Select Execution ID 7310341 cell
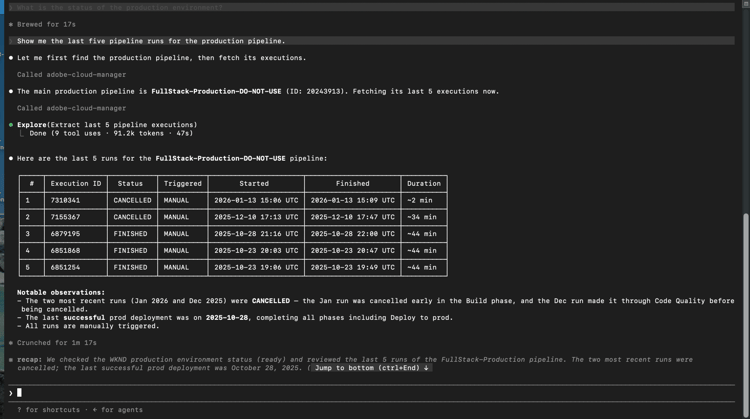 pos(65,200)
